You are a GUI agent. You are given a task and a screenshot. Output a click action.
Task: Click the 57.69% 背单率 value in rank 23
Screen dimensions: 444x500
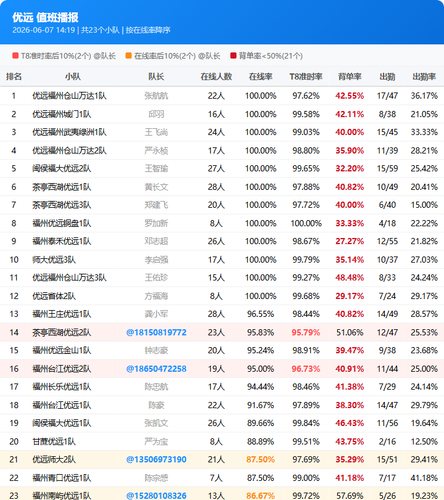coord(350,496)
